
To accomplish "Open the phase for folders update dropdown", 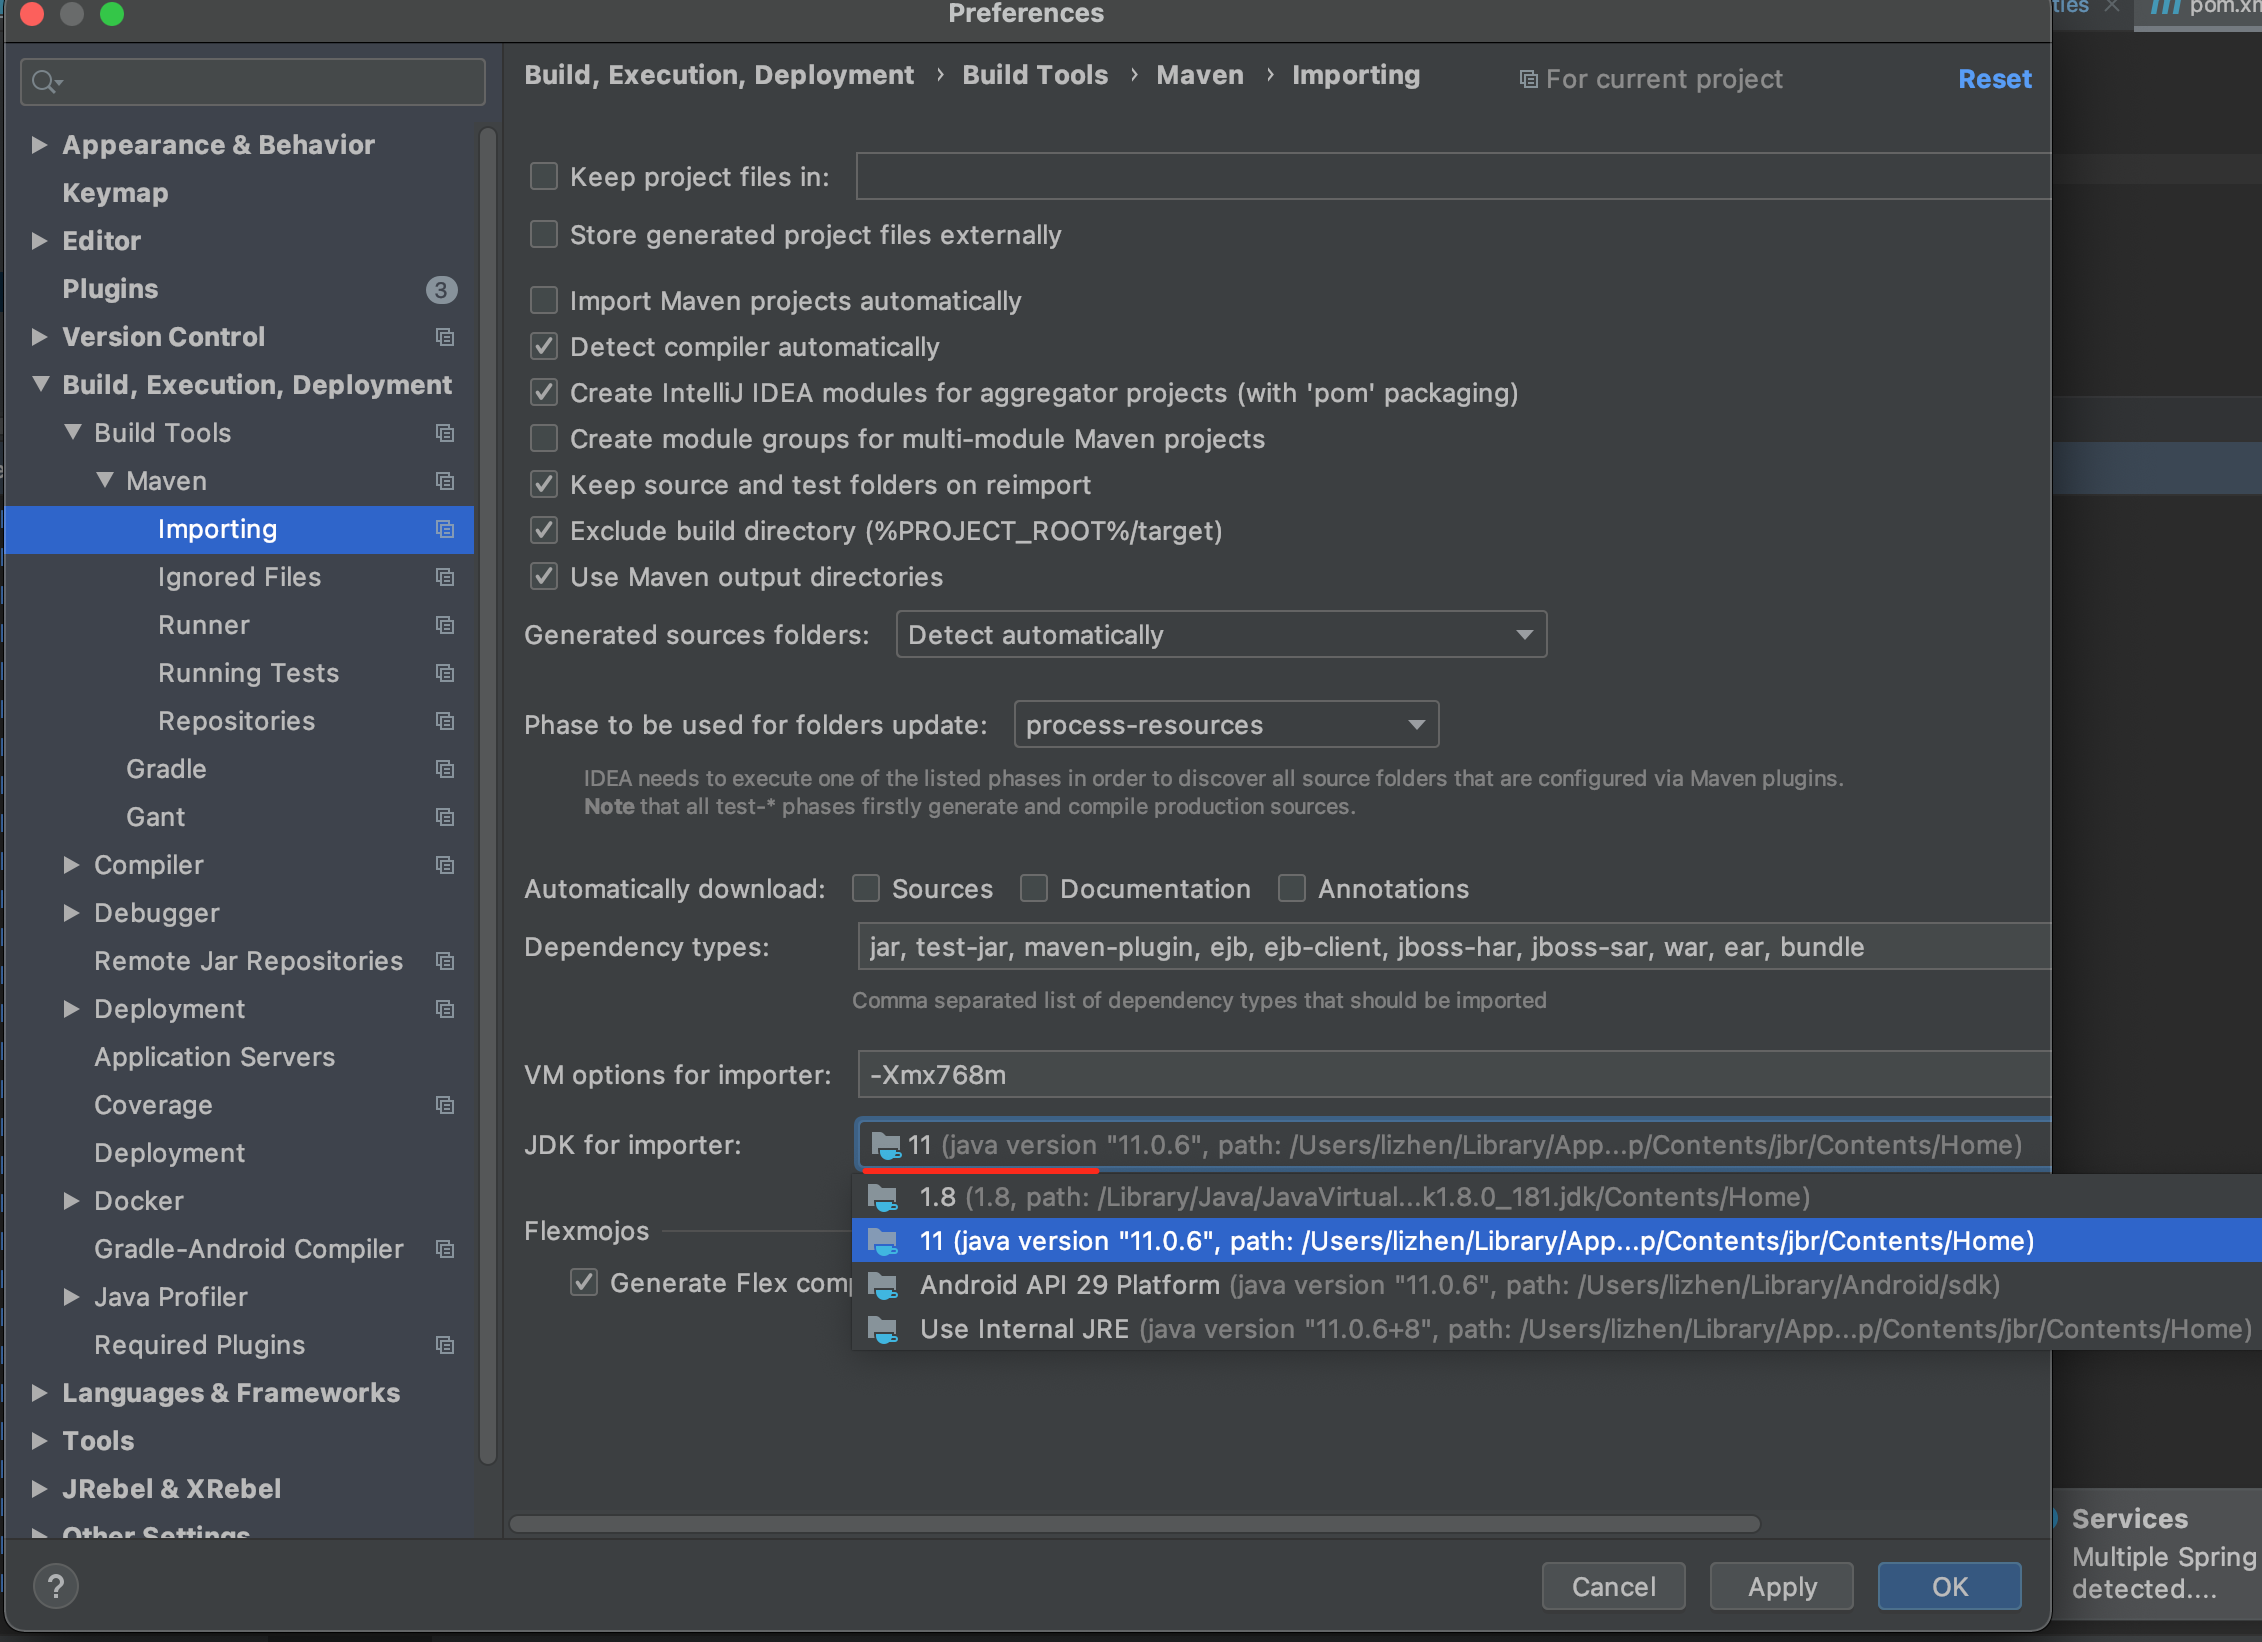I will (x=1225, y=724).
